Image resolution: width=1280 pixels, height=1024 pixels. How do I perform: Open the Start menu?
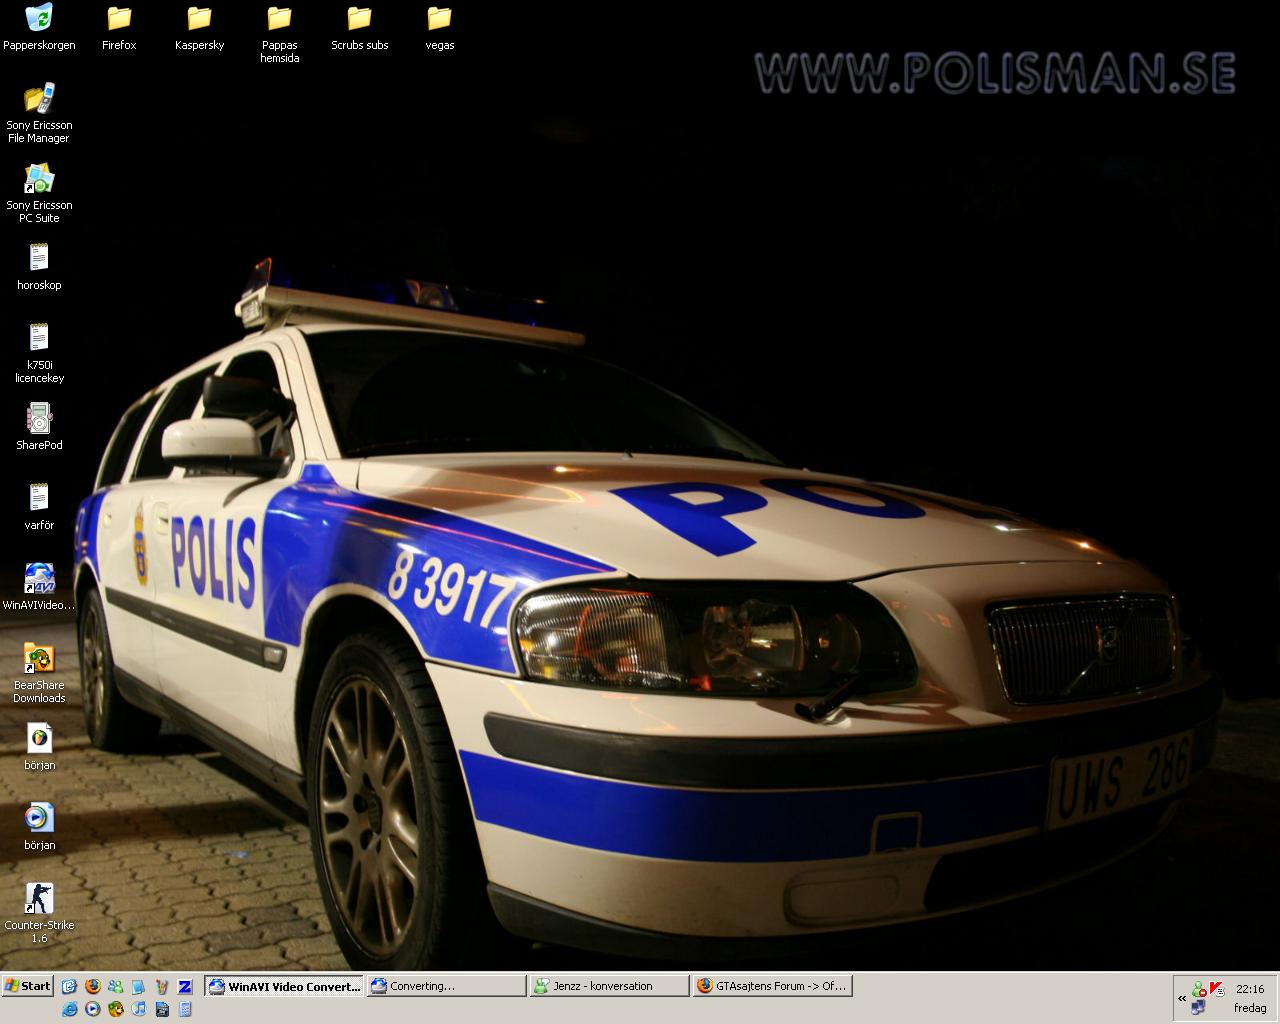pos(28,986)
